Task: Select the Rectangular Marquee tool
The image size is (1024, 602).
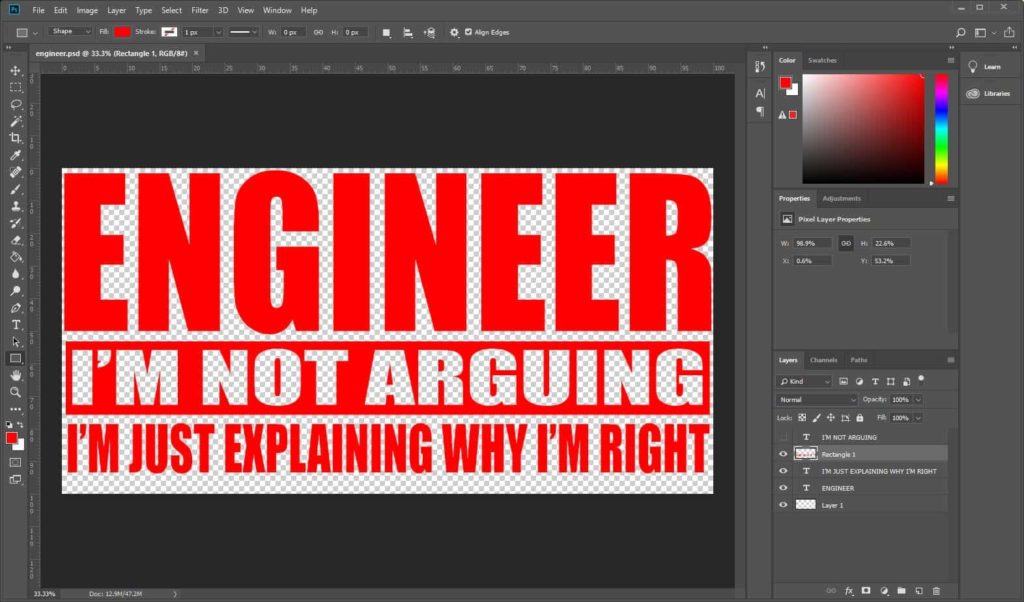Action: pos(16,87)
